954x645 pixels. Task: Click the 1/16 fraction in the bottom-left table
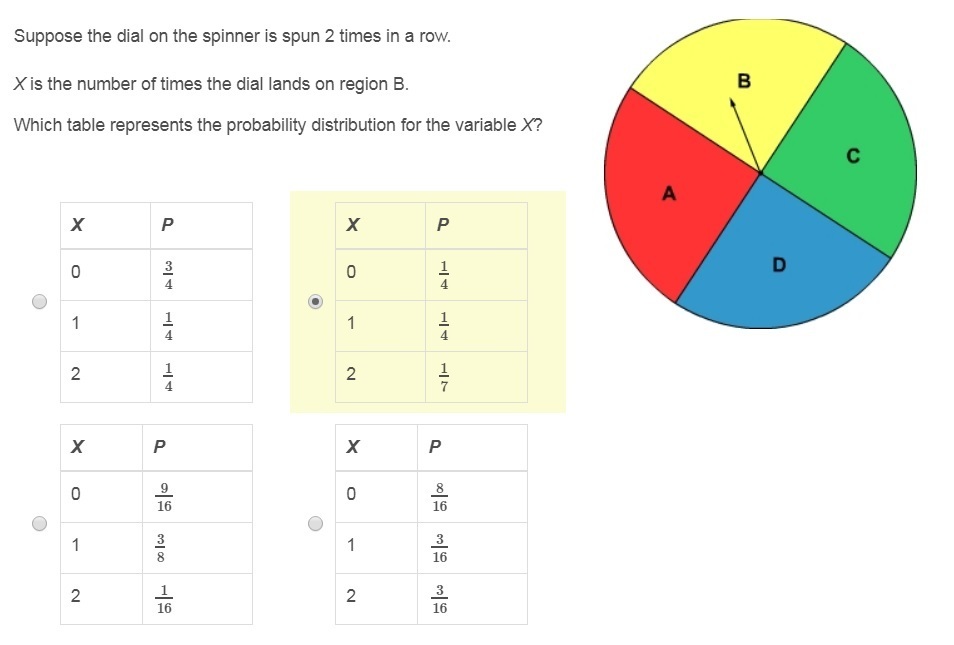click(x=164, y=599)
